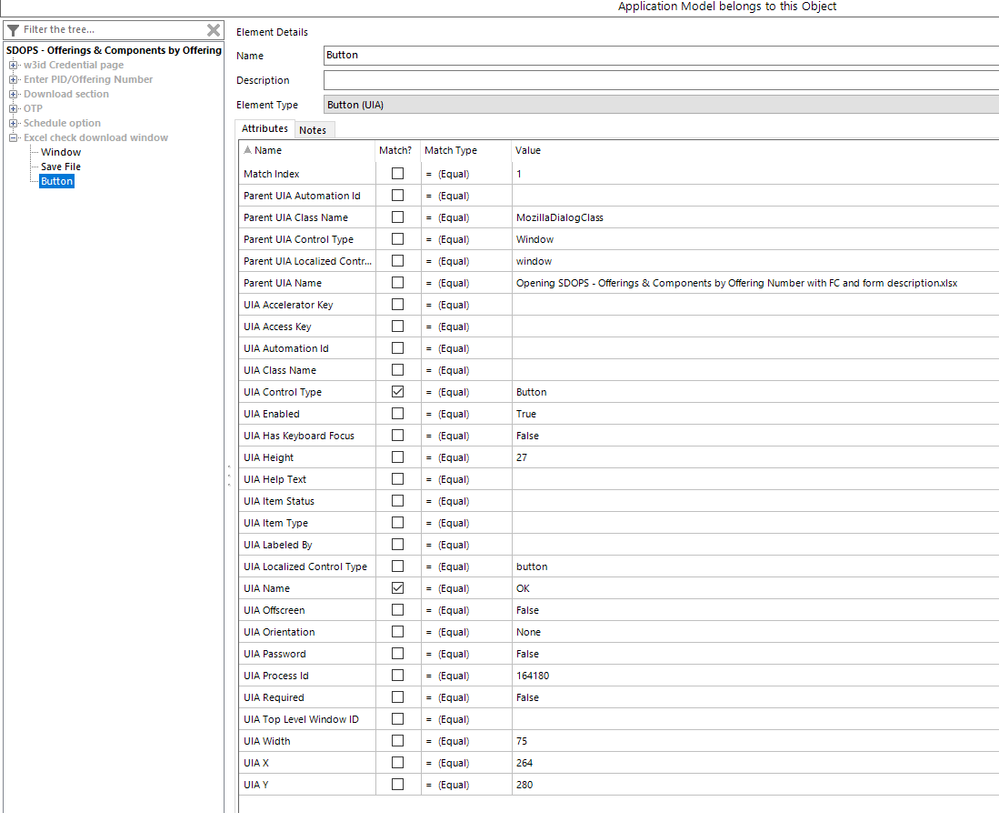Screen dimensions: 999x813
Task: Sort attributes by the Name column header
Action: click(x=307, y=150)
